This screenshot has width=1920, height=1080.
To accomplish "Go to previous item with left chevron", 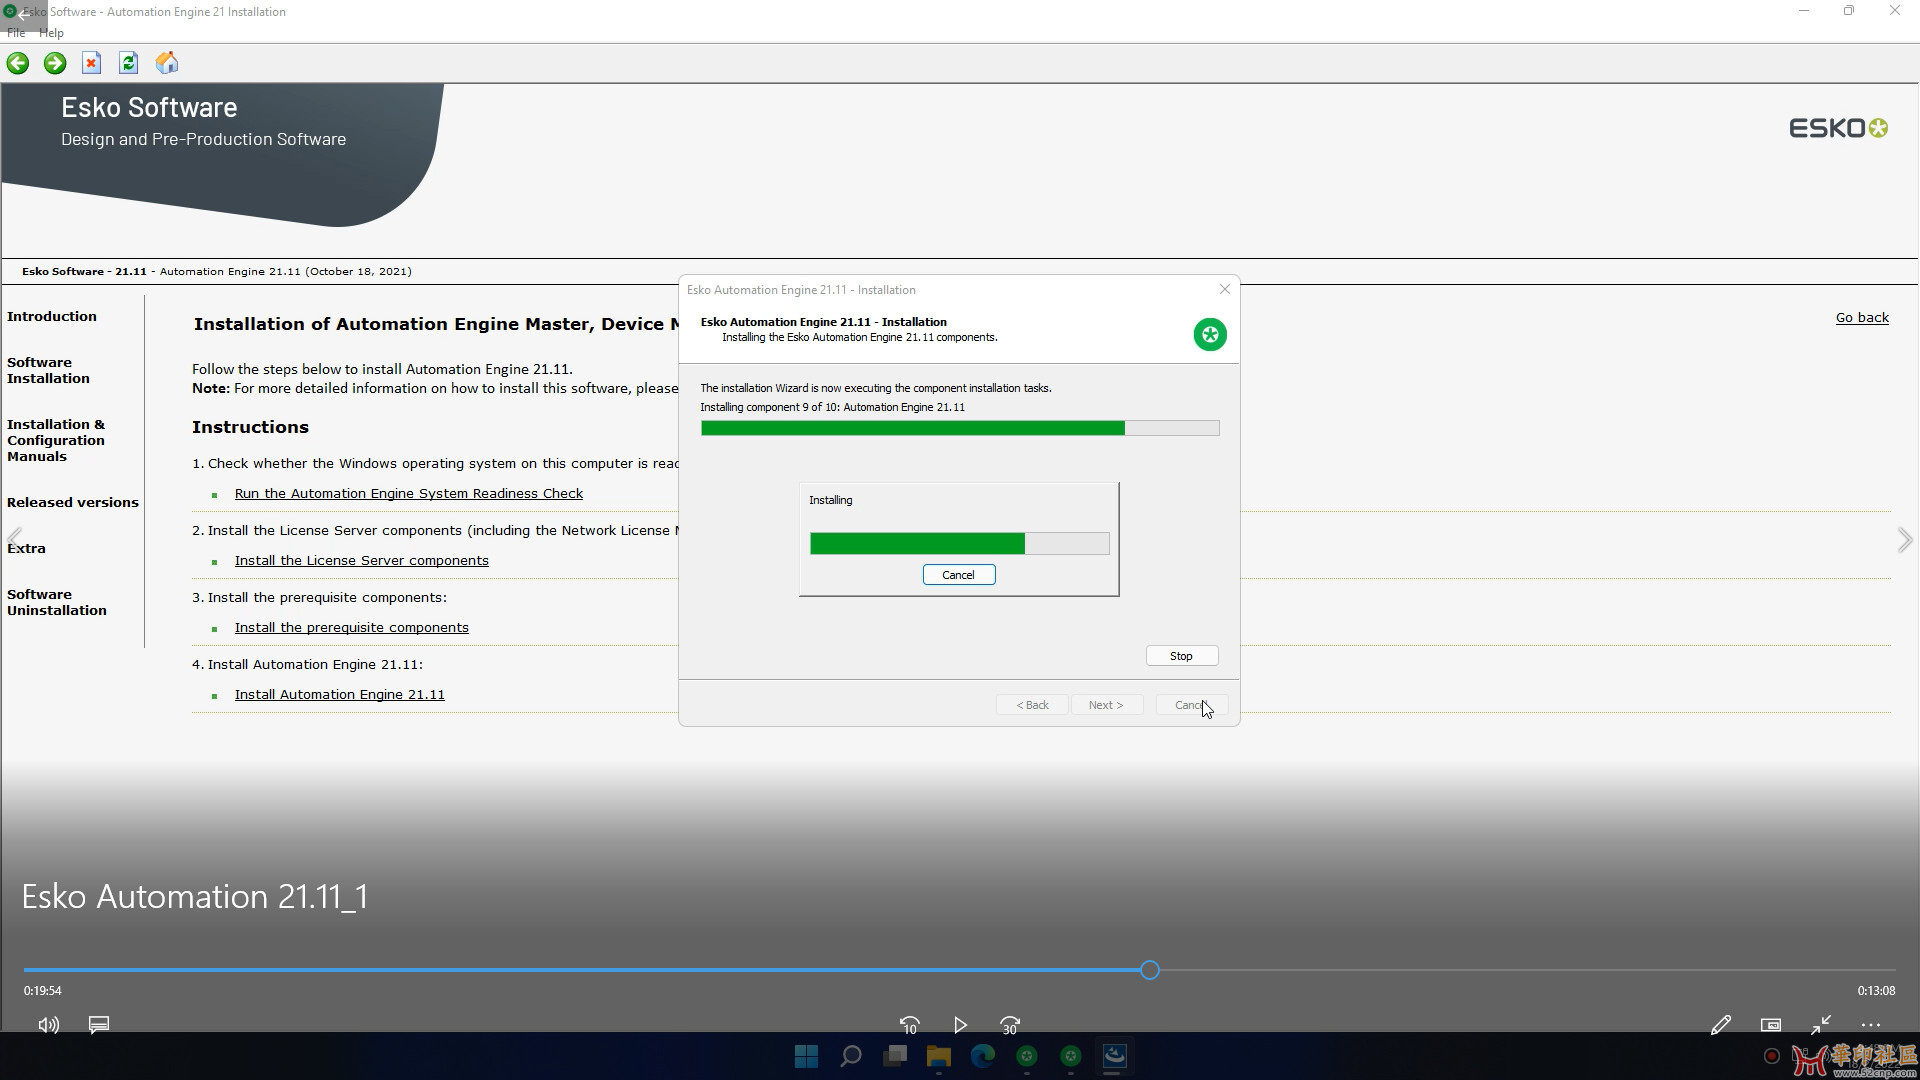I will coord(14,540).
